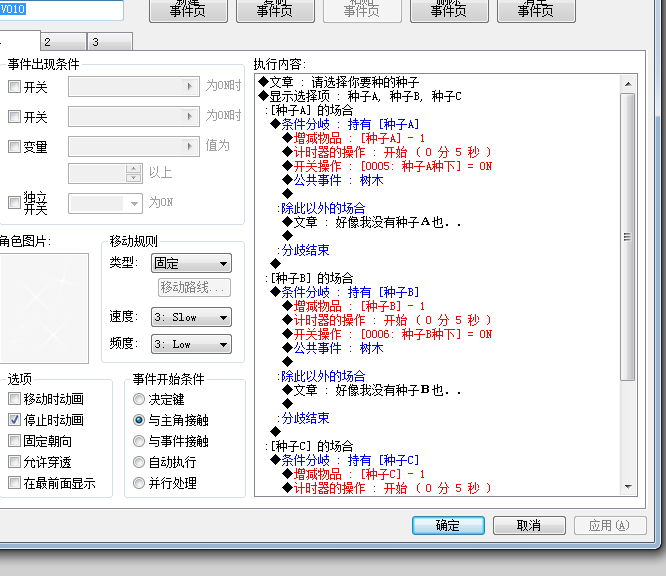Click the fourth 事件页 button (删除)
Viewport: 666px width, 576px height.
click(449, 10)
